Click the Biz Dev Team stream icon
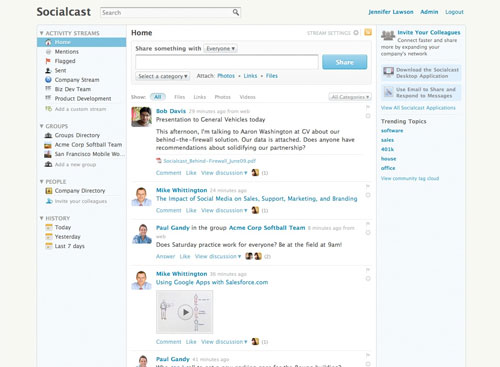 (x=48, y=89)
